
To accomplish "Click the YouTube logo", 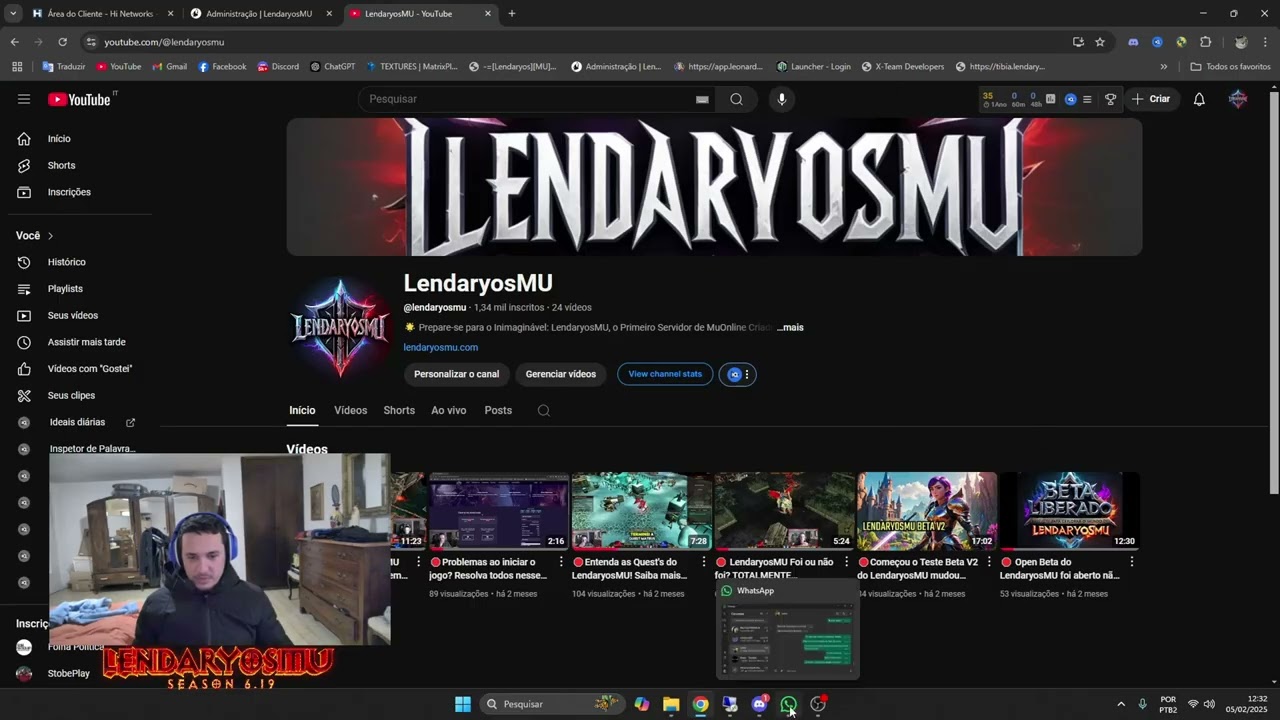I will pos(79,99).
